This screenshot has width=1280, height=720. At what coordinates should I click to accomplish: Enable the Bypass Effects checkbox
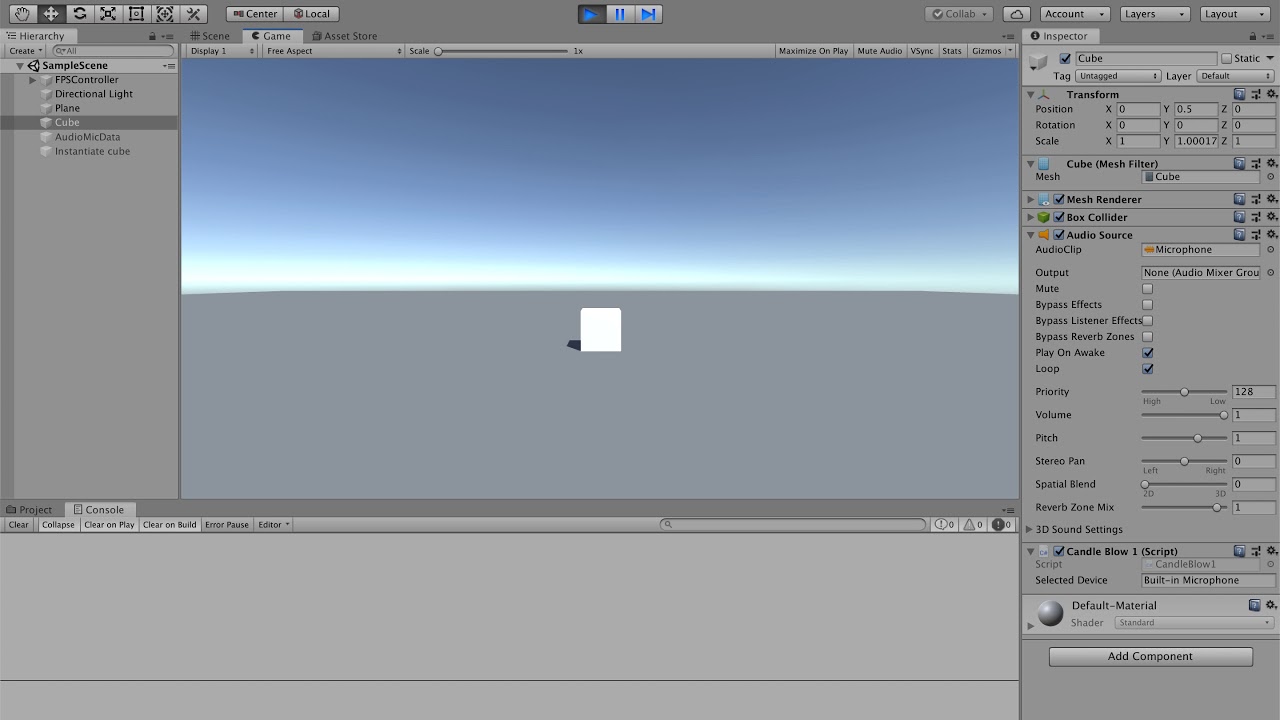(x=1148, y=305)
